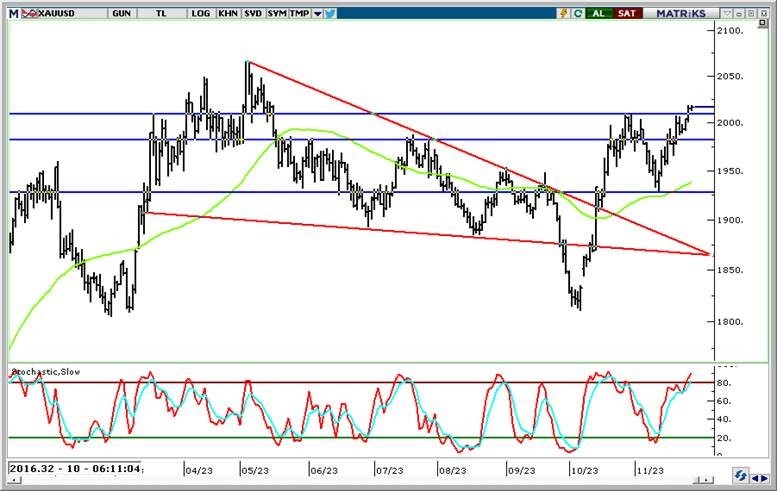
Task: Open the GUN period selector
Action: point(121,13)
